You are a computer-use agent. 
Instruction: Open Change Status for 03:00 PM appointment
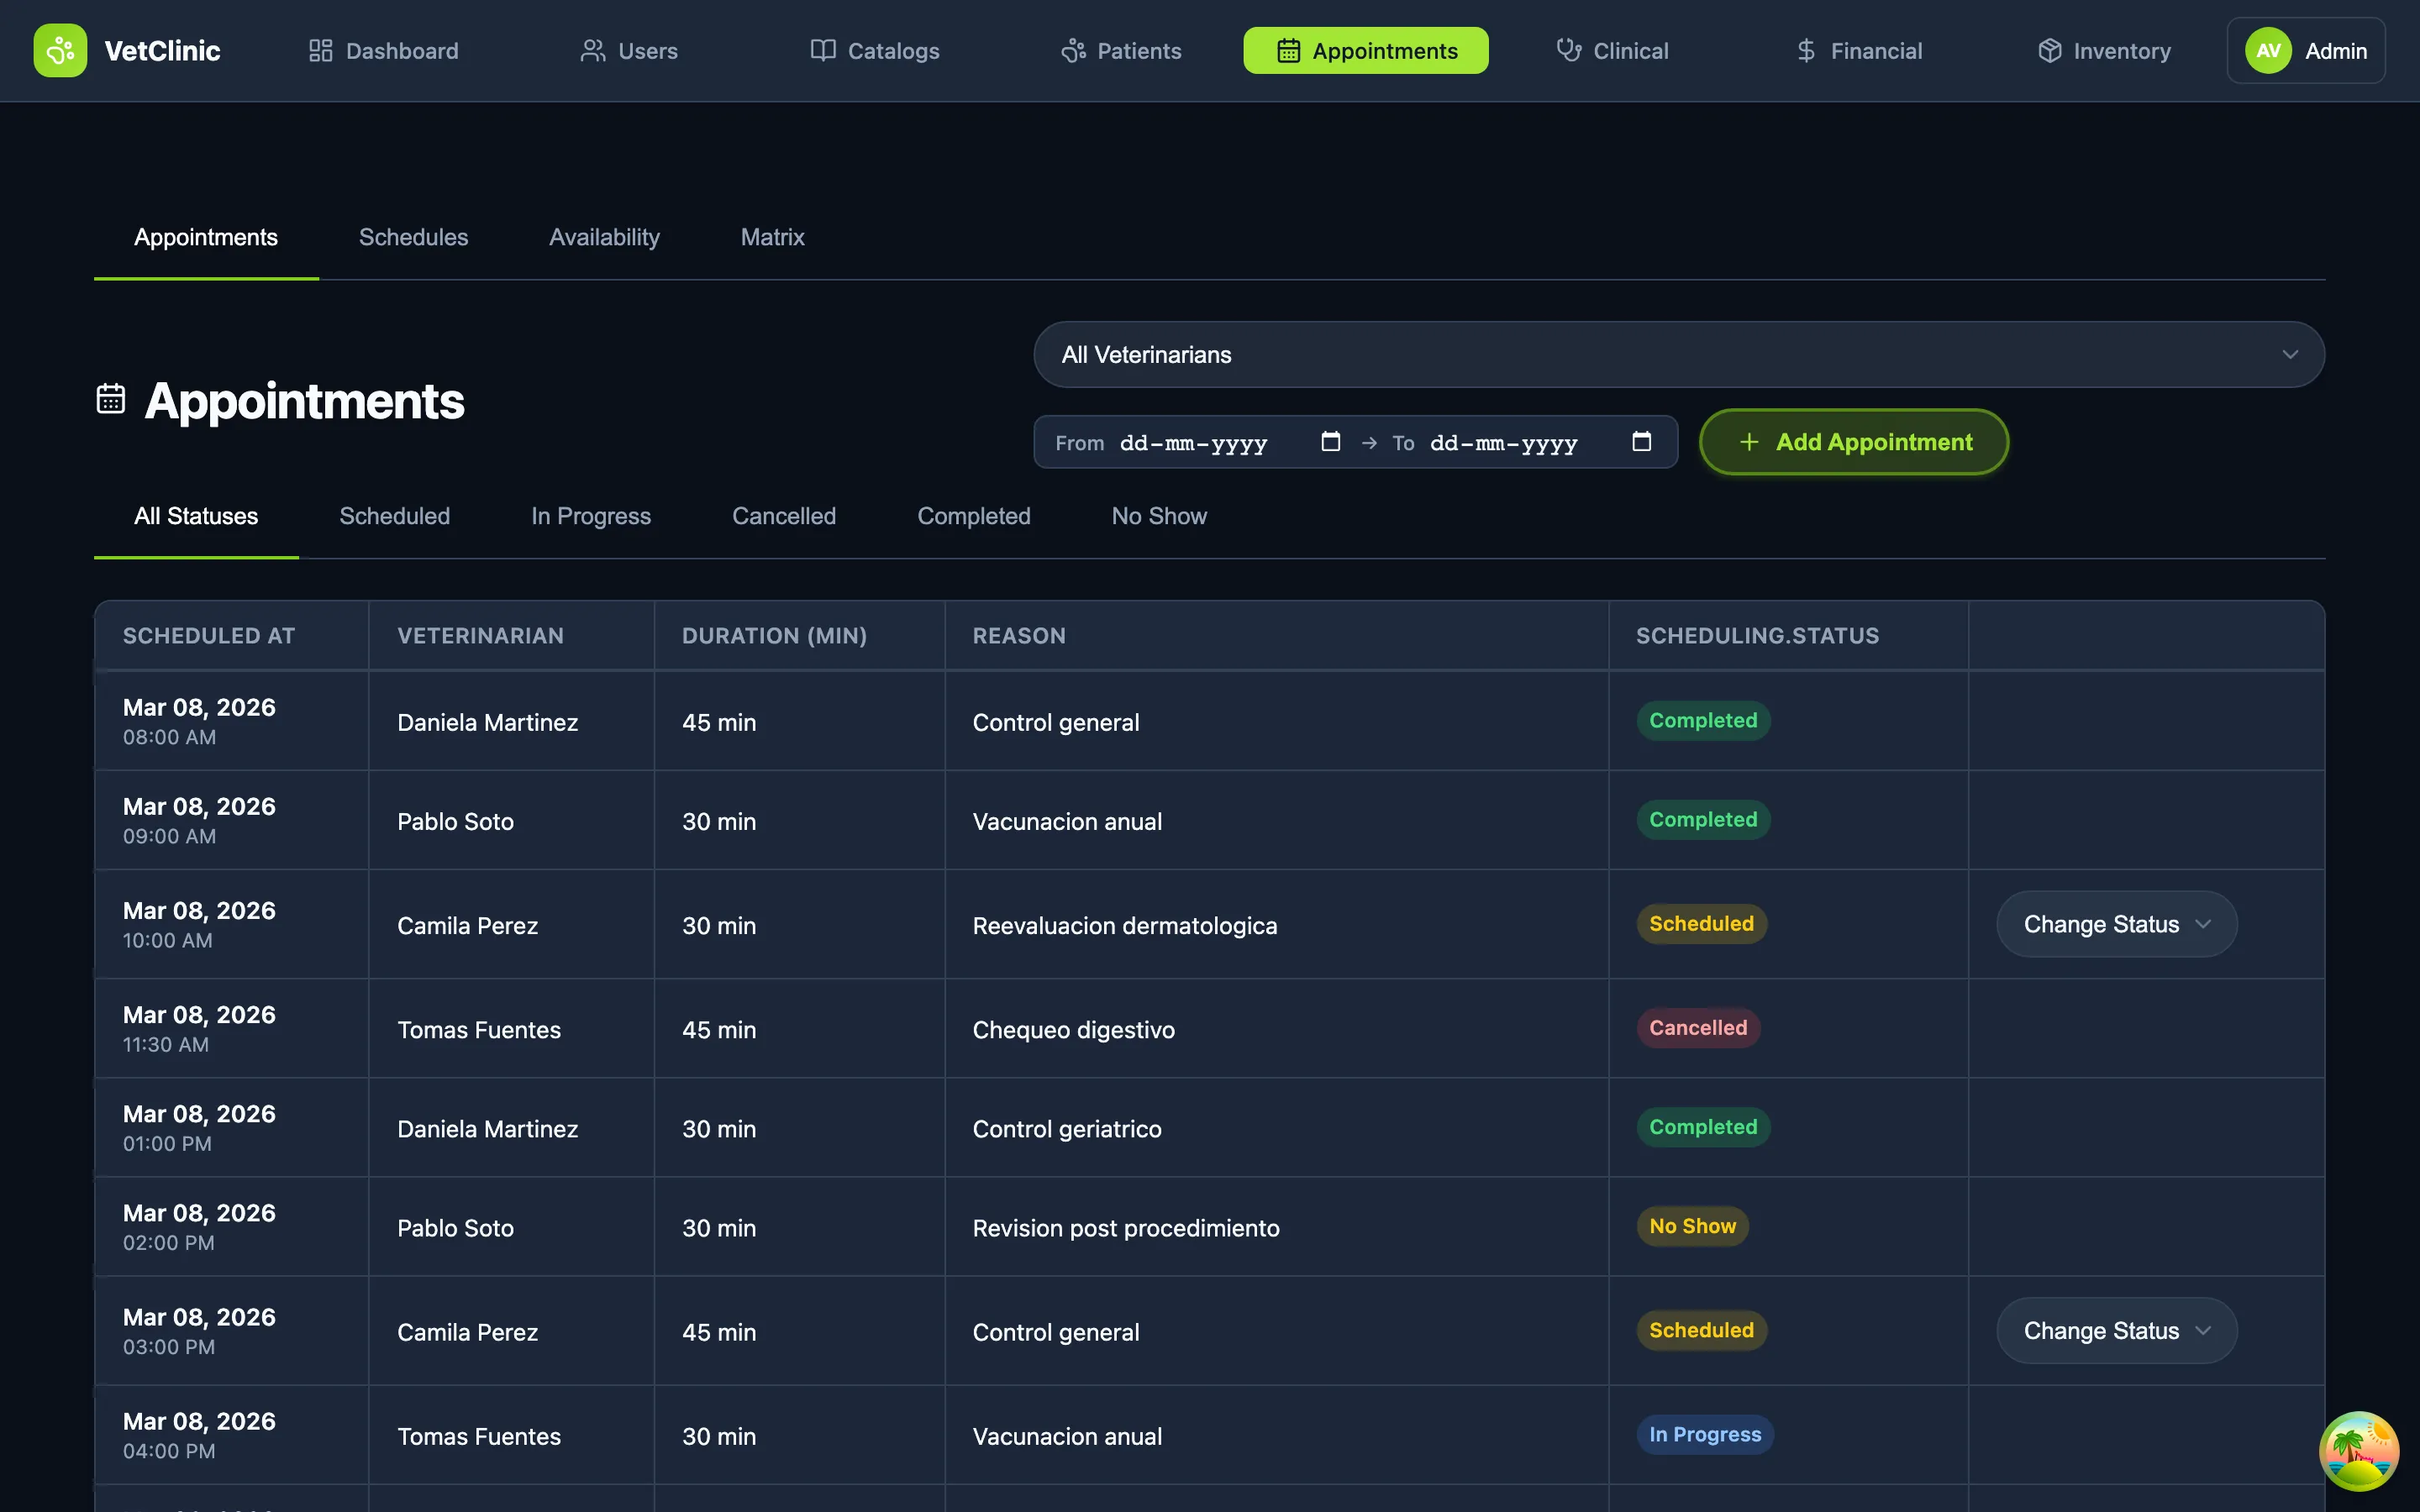tap(2116, 1330)
